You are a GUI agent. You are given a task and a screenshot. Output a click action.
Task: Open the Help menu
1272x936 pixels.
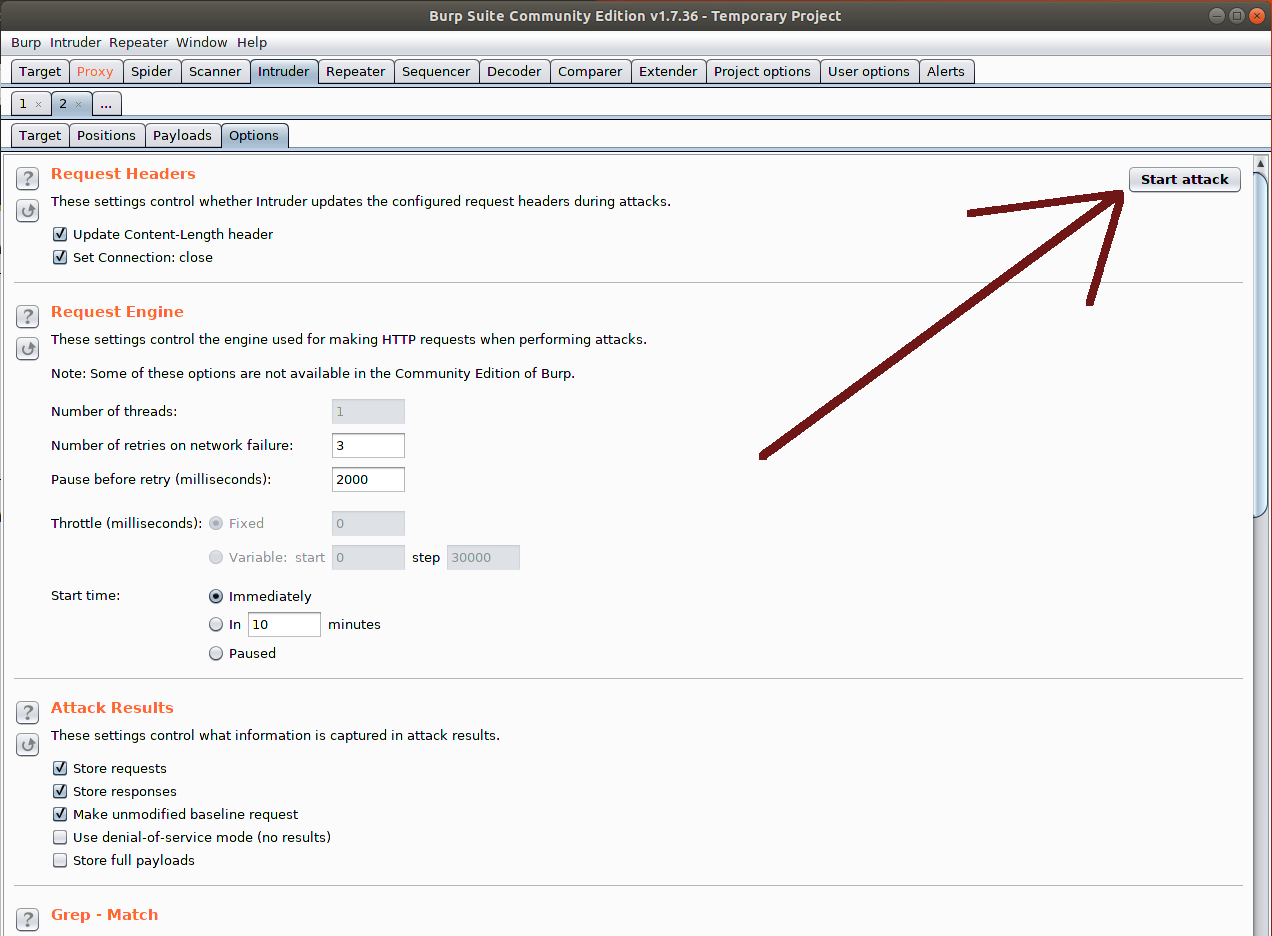pyautogui.click(x=252, y=42)
